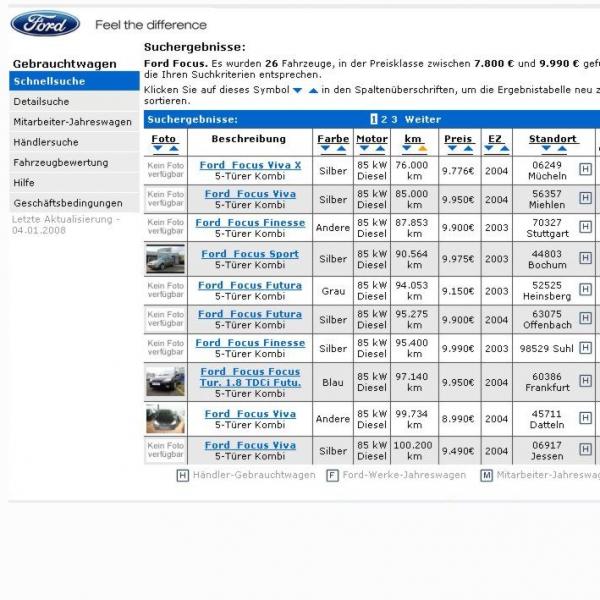Select Händlersuche in the sidebar

coord(45,142)
